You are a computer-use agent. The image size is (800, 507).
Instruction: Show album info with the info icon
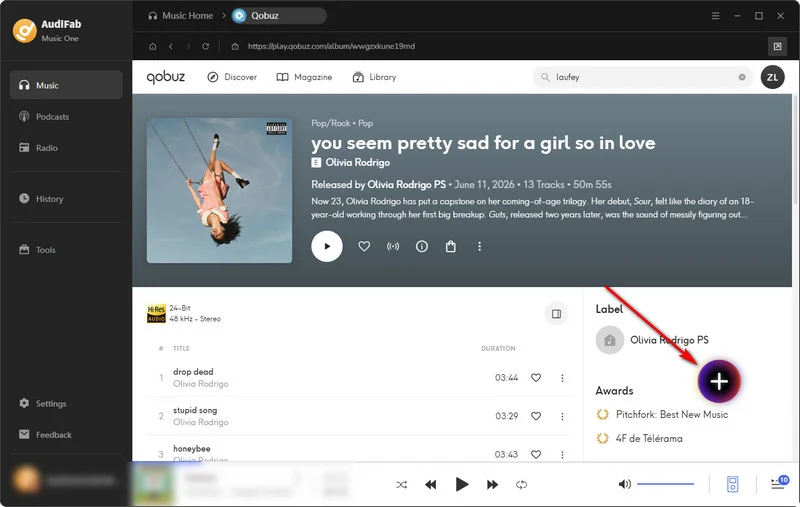click(x=421, y=246)
